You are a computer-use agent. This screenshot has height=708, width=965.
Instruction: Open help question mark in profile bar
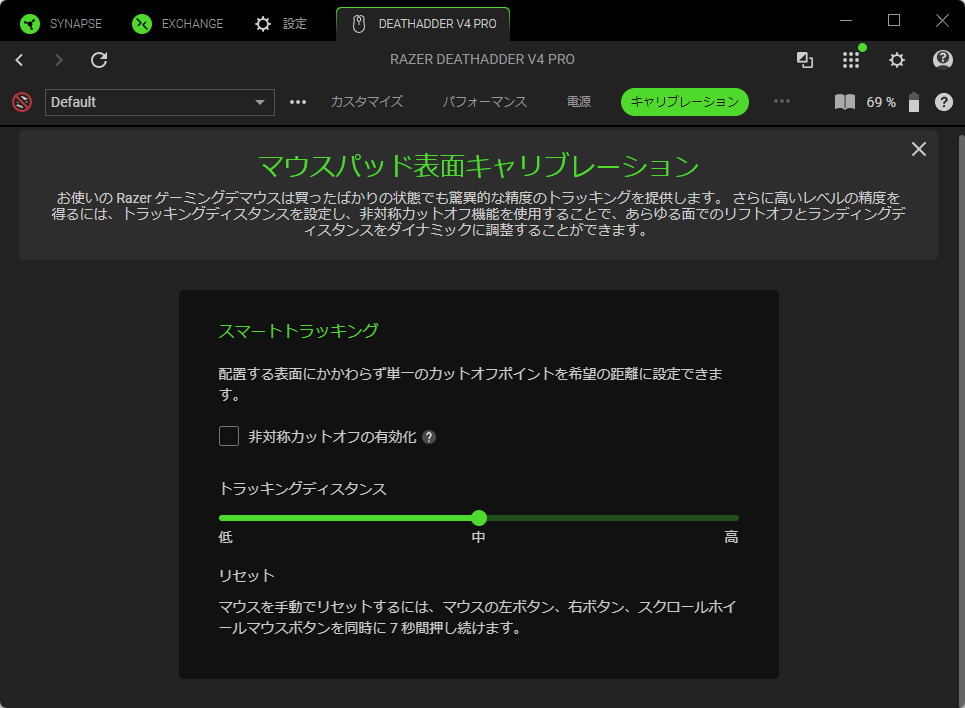(x=943, y=102)
